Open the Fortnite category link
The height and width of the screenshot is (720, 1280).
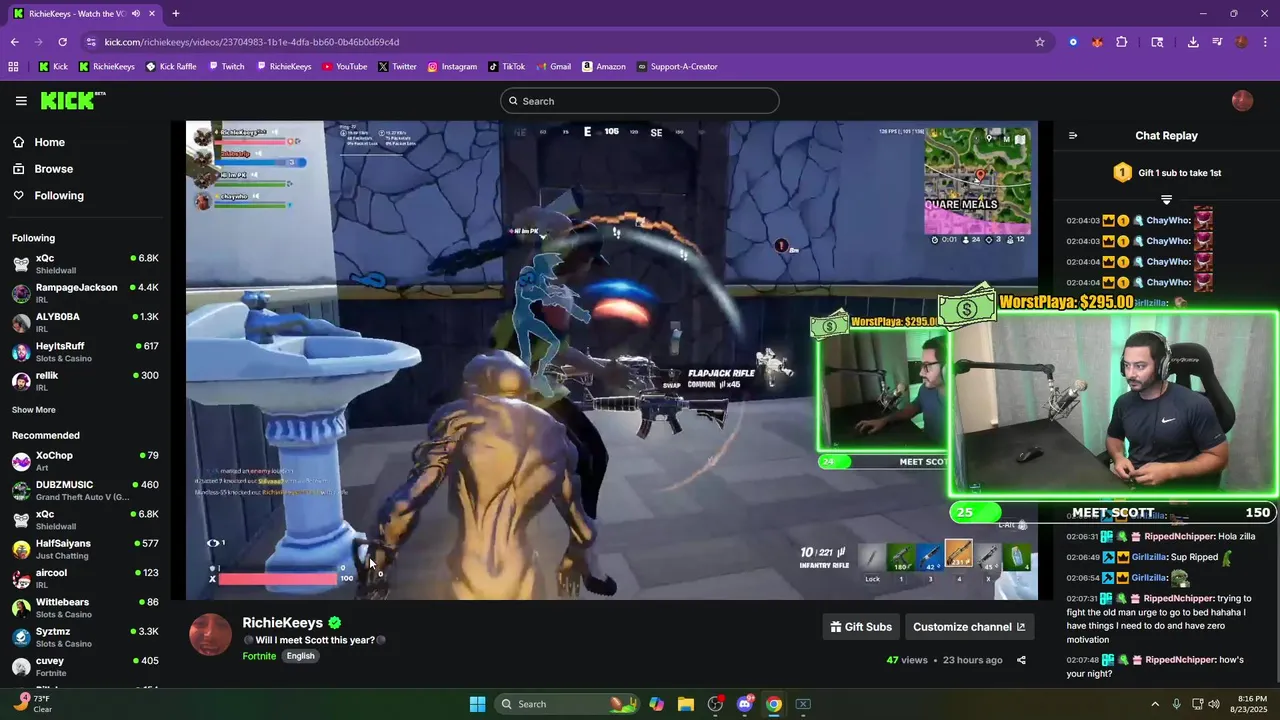click(259, 656)
